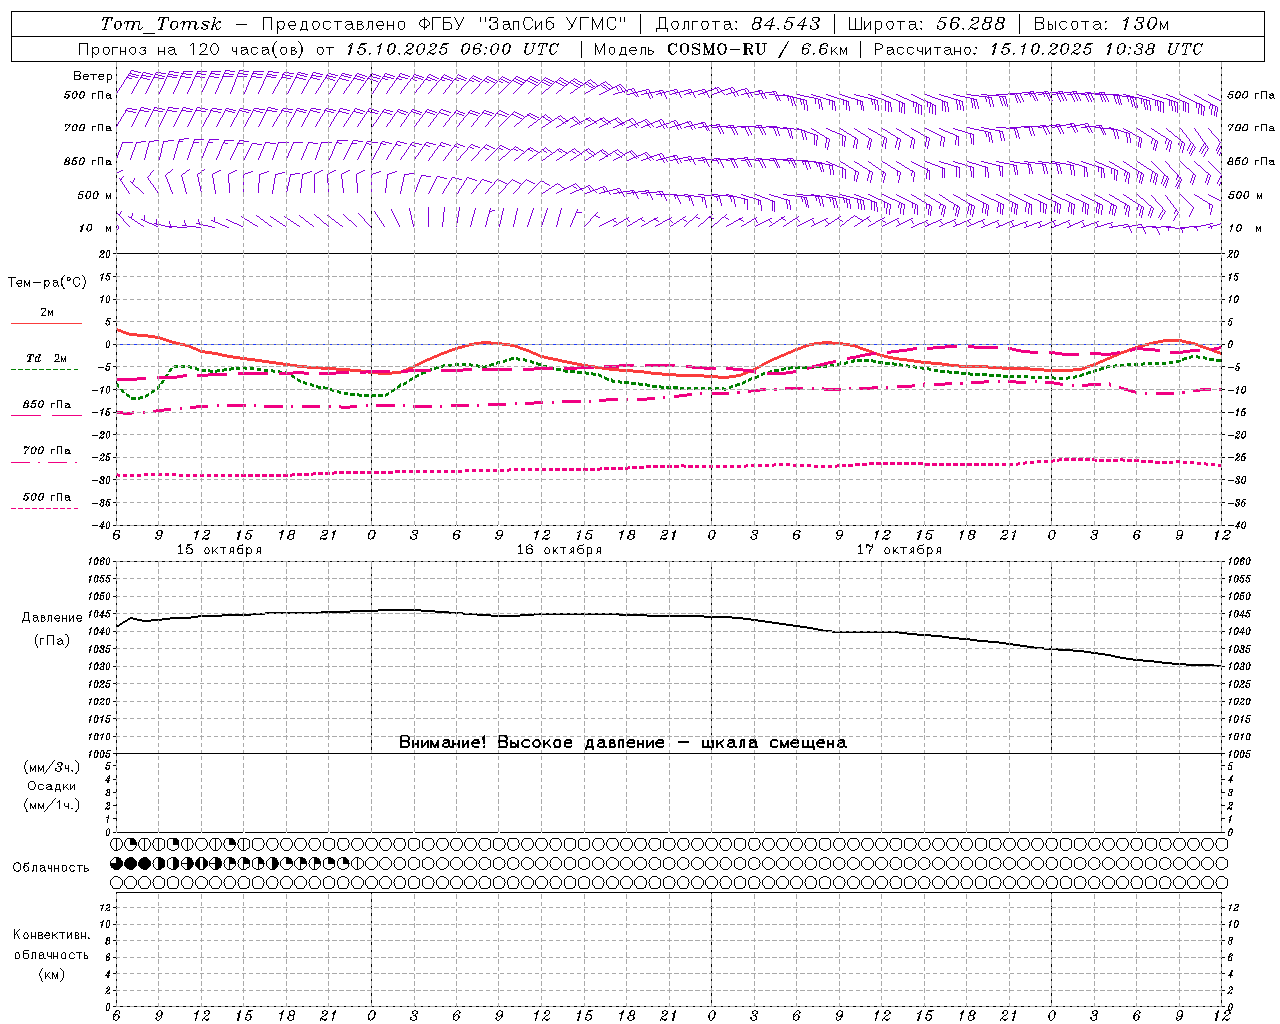Click the "(км)" convective cloud unit label
The height and width of the screenshot is (1024, 1280).
click(51, 974)
